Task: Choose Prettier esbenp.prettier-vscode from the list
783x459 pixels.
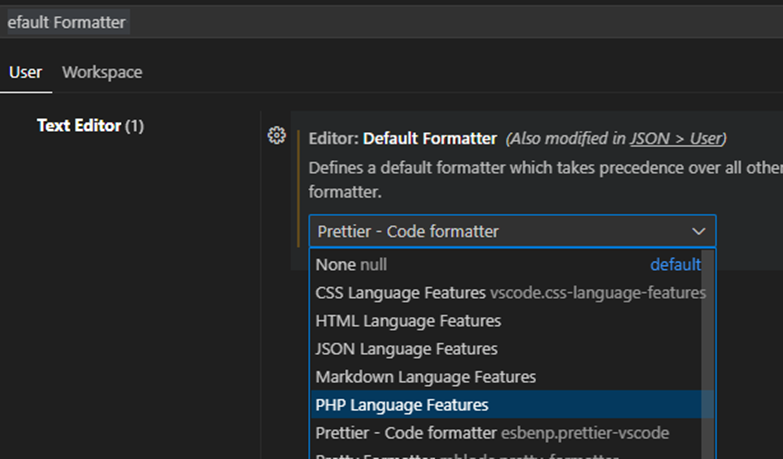Action: [x=492, y=433]
